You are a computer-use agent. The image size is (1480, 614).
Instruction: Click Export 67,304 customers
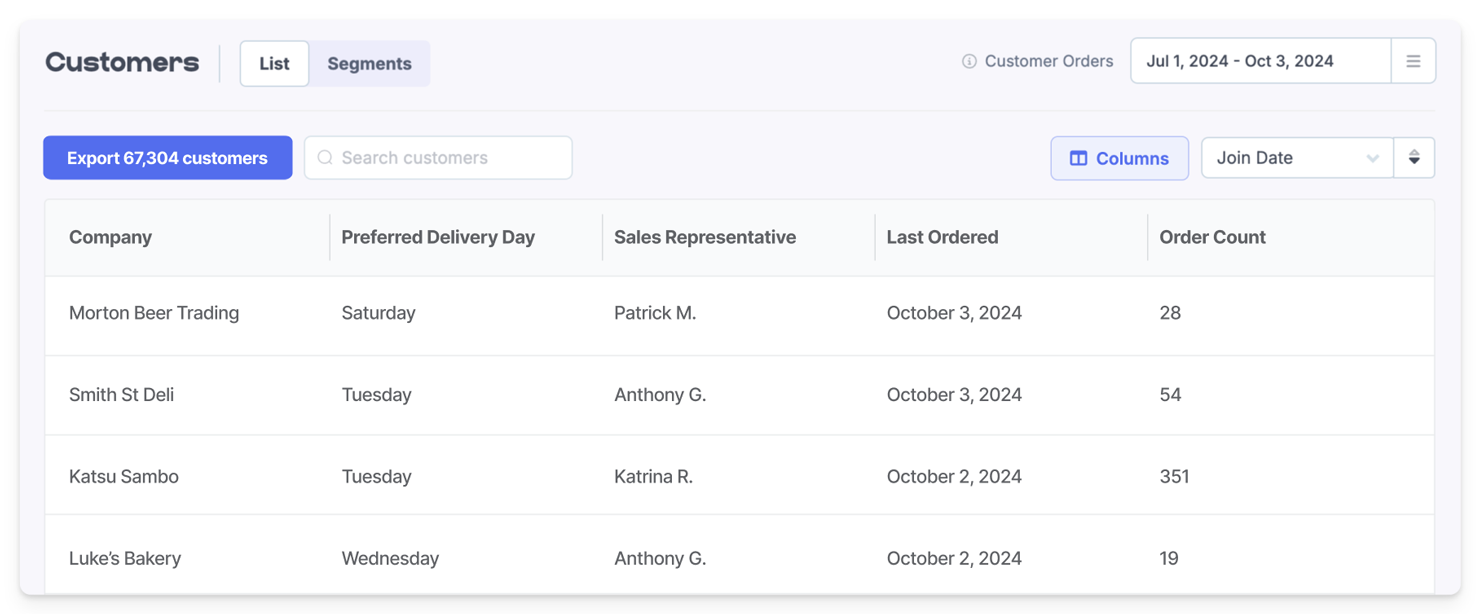tap(167, 157)
